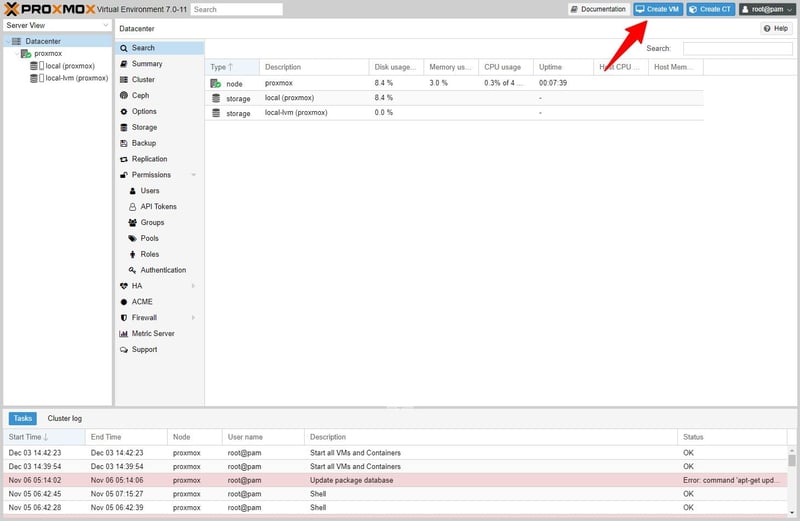This screenshot has width=800, height=521.
Task: Open the Documentation page
Action: point(597,9)
